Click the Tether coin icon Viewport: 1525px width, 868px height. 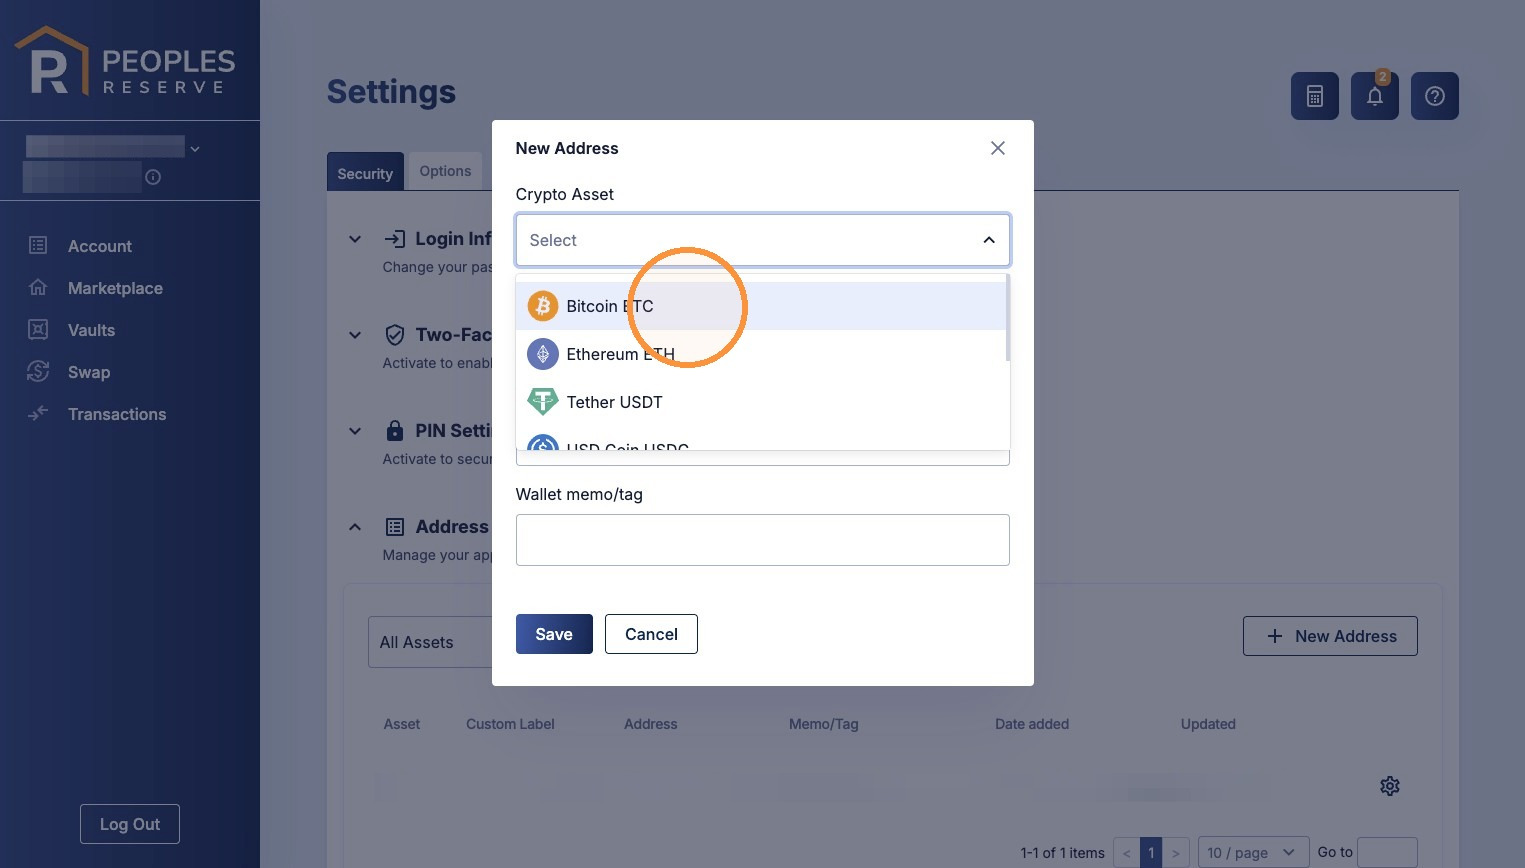[543, 402]
